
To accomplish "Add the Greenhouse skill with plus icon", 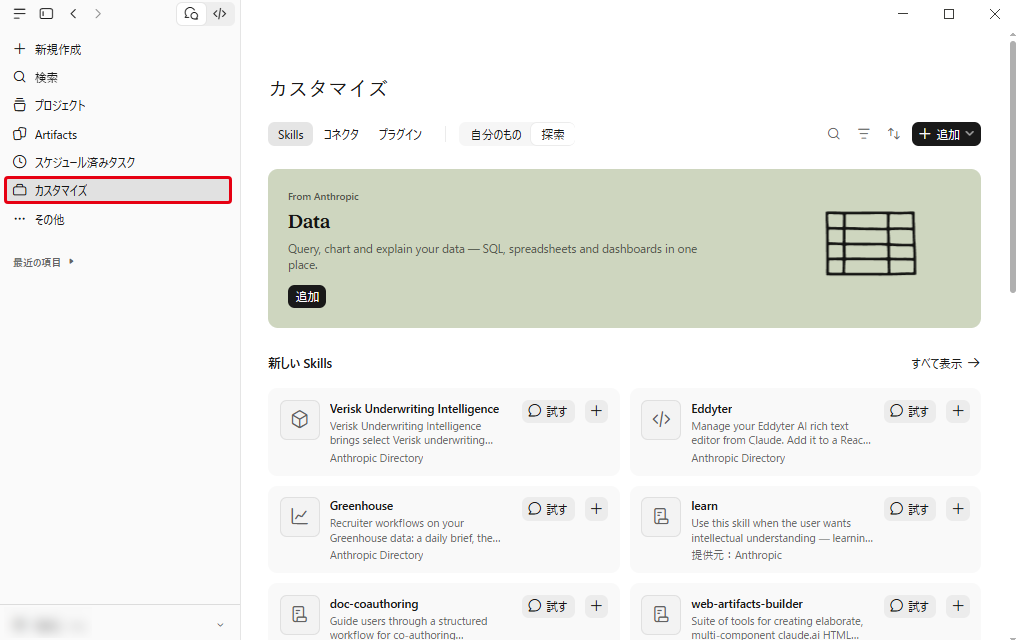I will point(596,509).
